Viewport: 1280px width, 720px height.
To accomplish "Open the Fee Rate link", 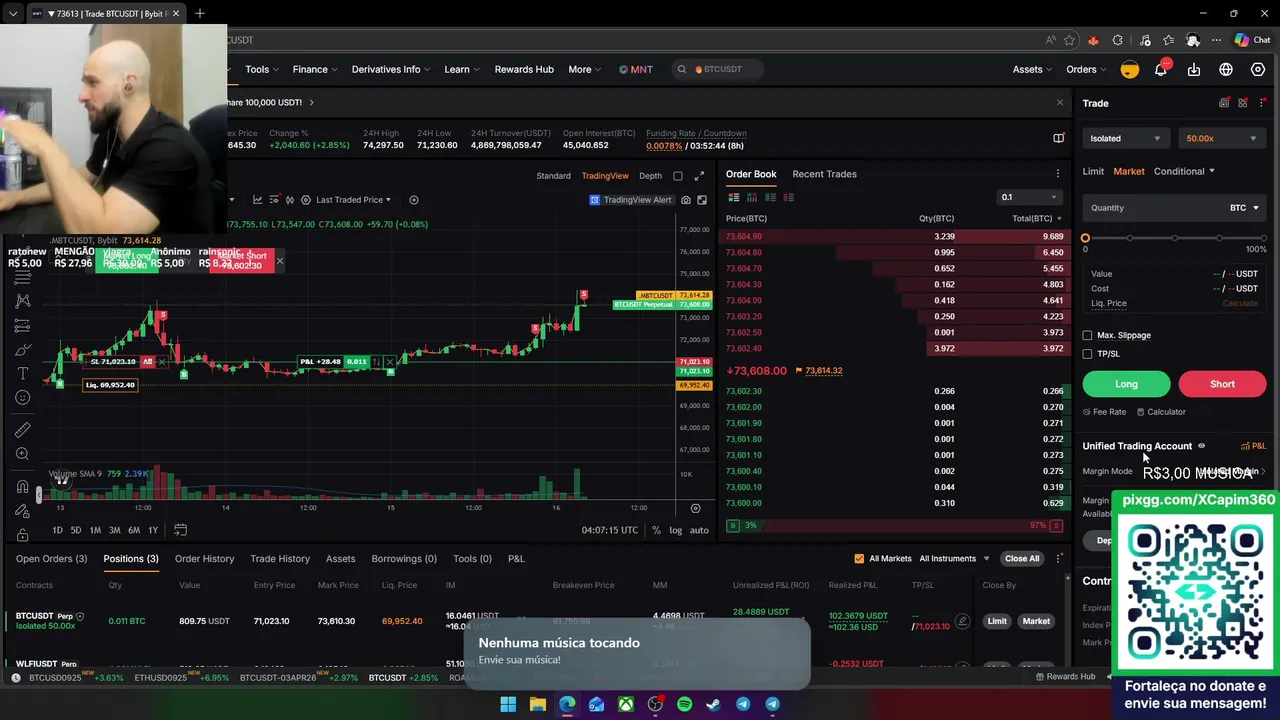I will click(1104, 412).
